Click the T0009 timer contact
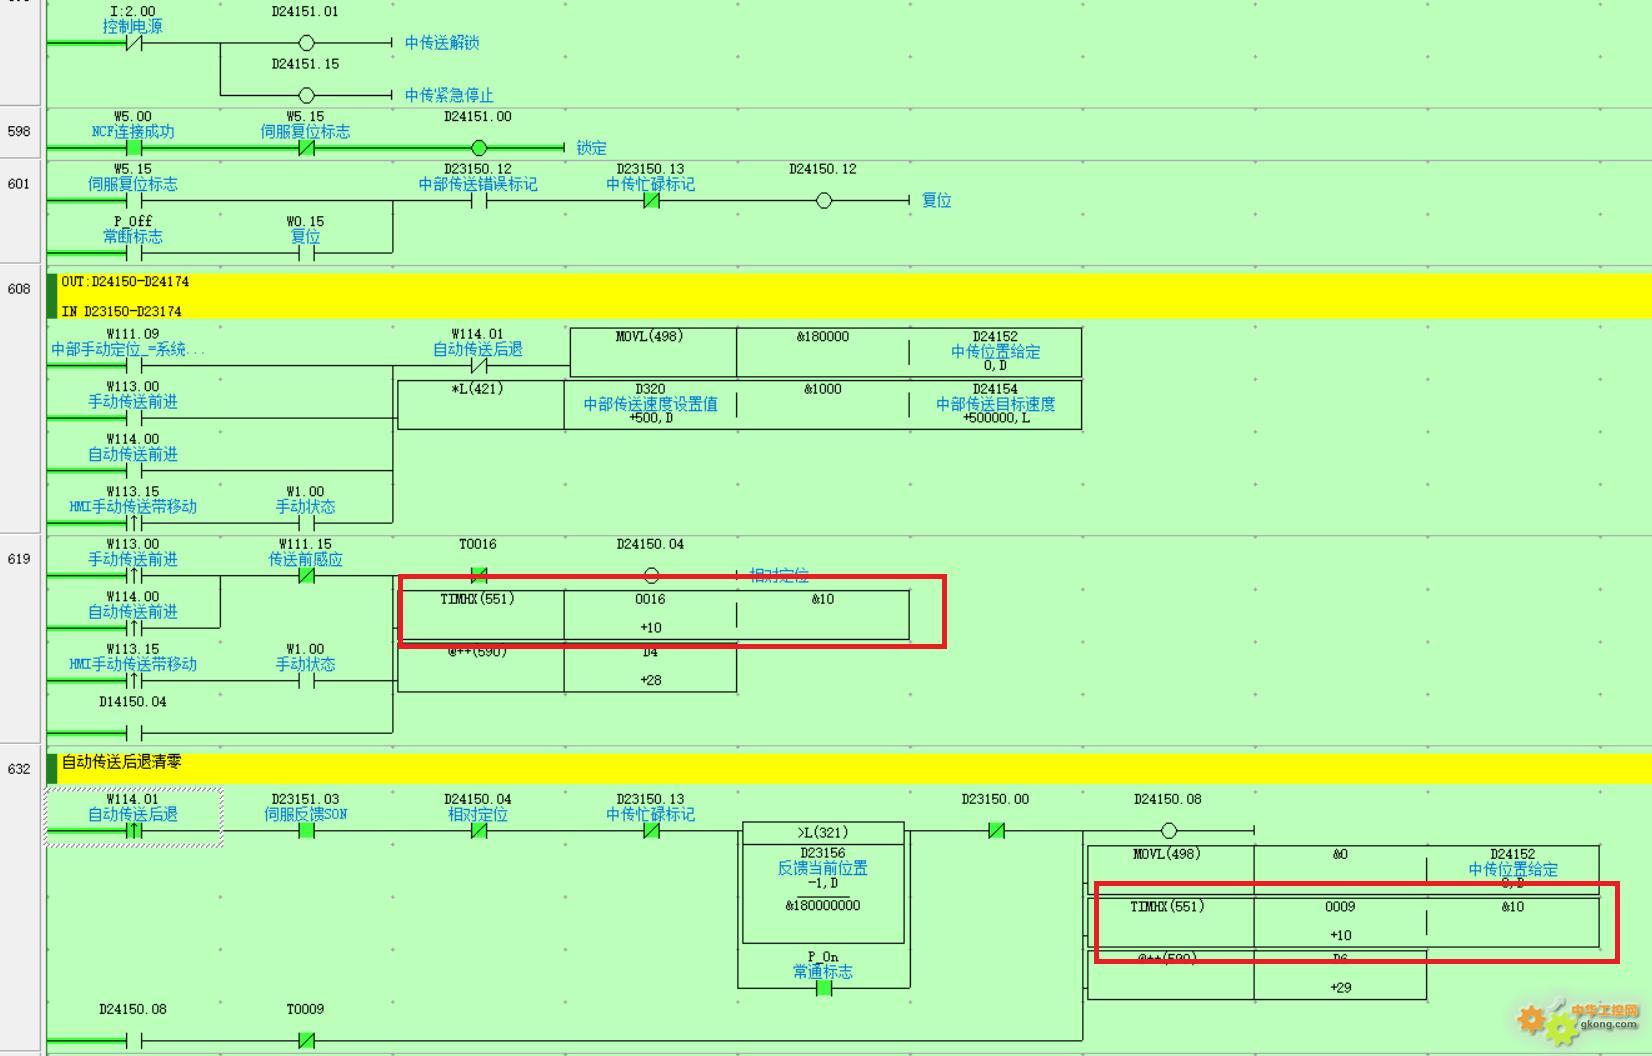This screenshot has width=1652, height=1056. (307, 1040)
